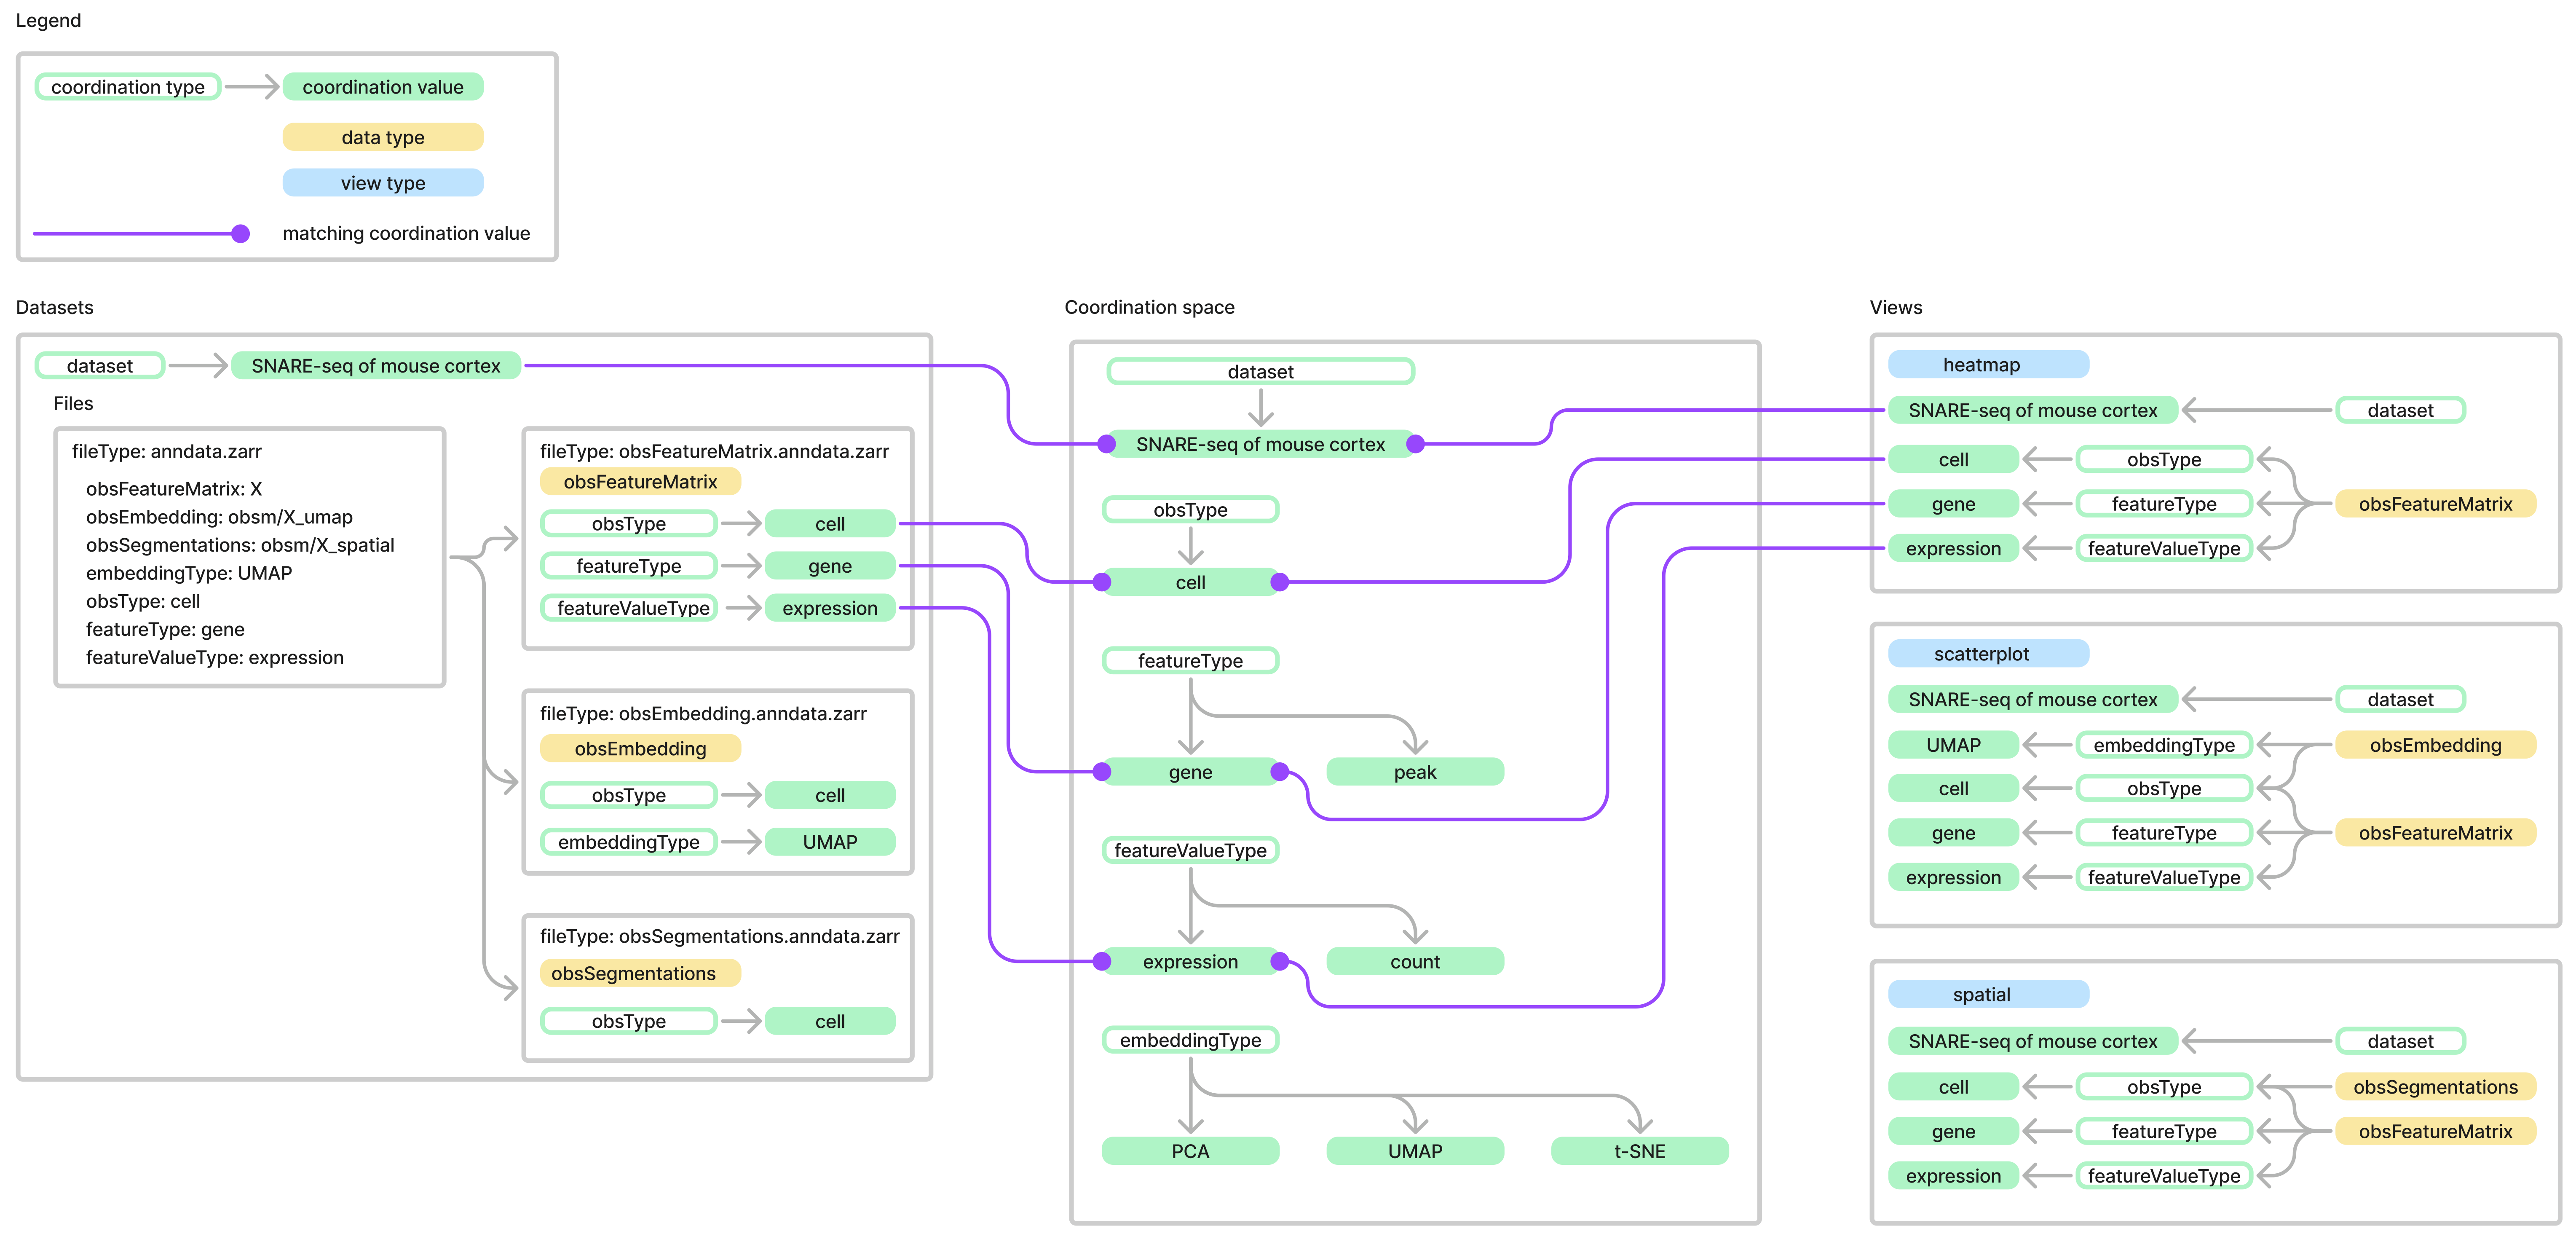
Task: Click the count coordination value node
Action: click(x=1414, y=962)
